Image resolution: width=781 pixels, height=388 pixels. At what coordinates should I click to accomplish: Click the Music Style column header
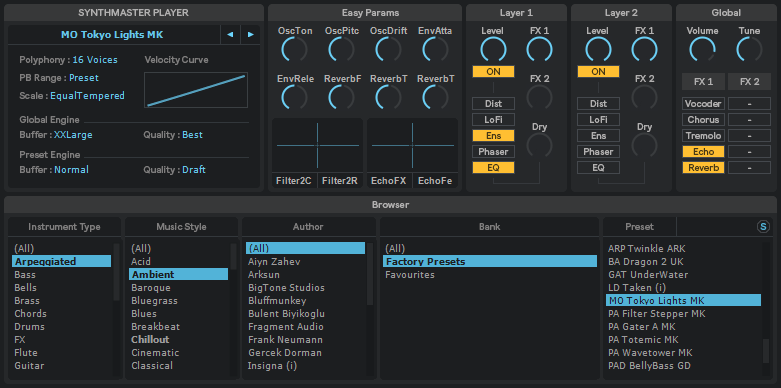click(x=181, y=227)
